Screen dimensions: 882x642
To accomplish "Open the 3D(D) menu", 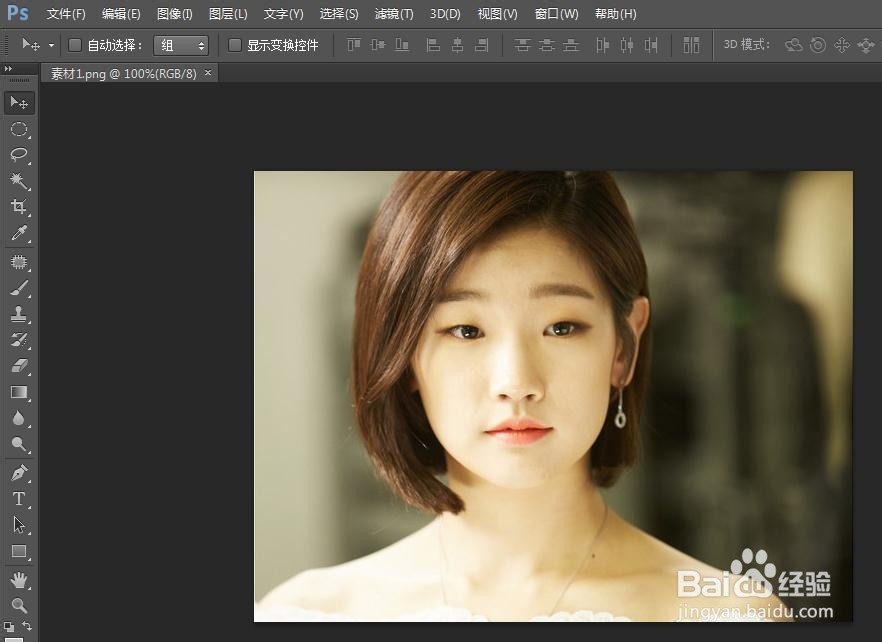I will pyautogui.click(x=445, y=14).
